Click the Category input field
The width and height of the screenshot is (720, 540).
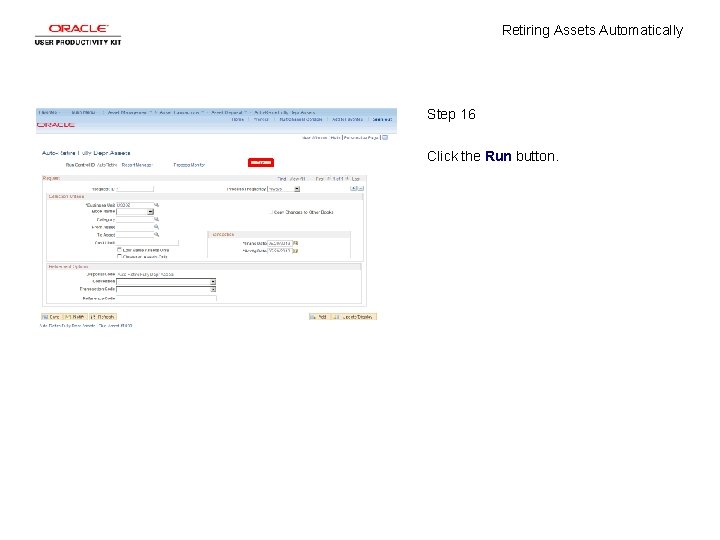[135, 219]
